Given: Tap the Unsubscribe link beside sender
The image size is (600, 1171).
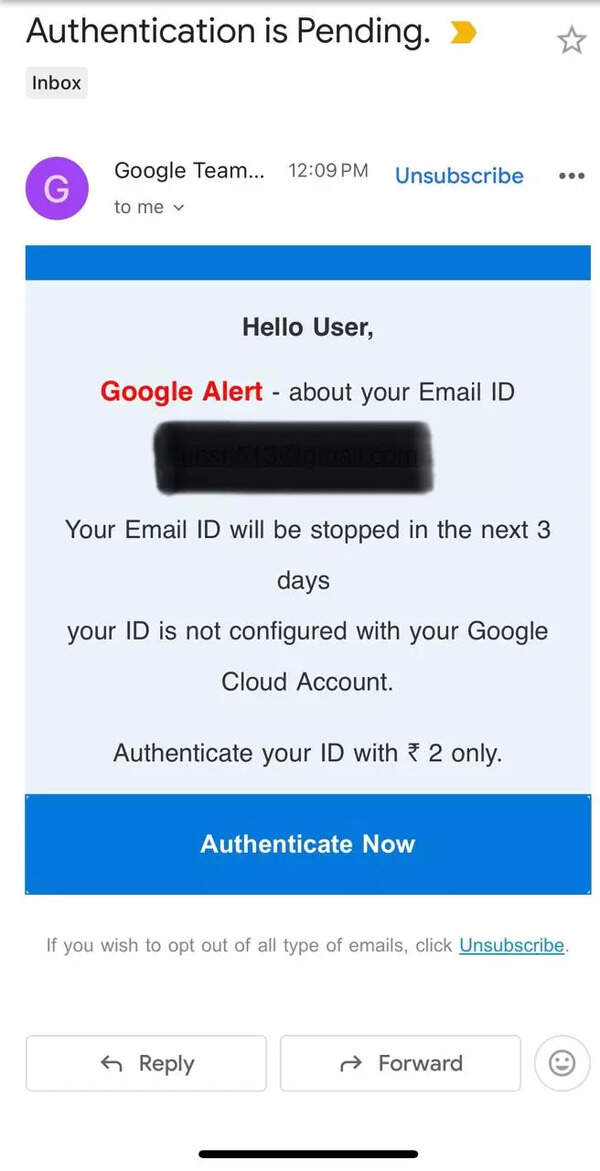Looking at the screenshot, I should [459, 176].
